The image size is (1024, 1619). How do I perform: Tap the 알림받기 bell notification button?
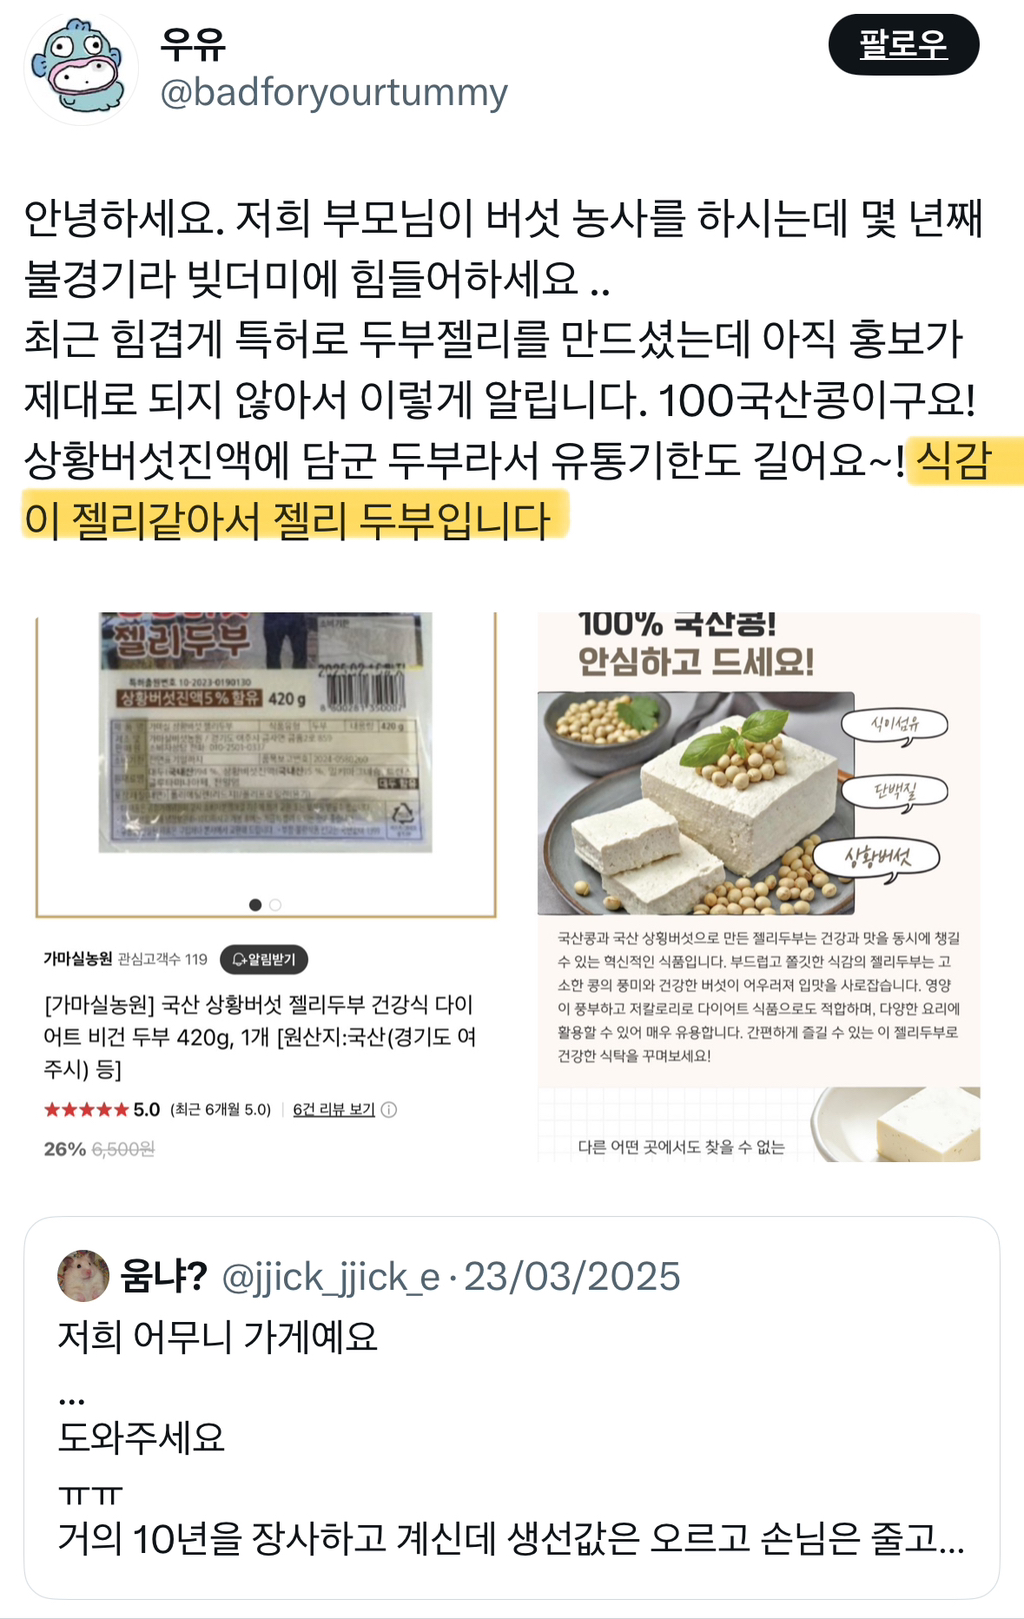pyautogui.click(x=264, y=959)
